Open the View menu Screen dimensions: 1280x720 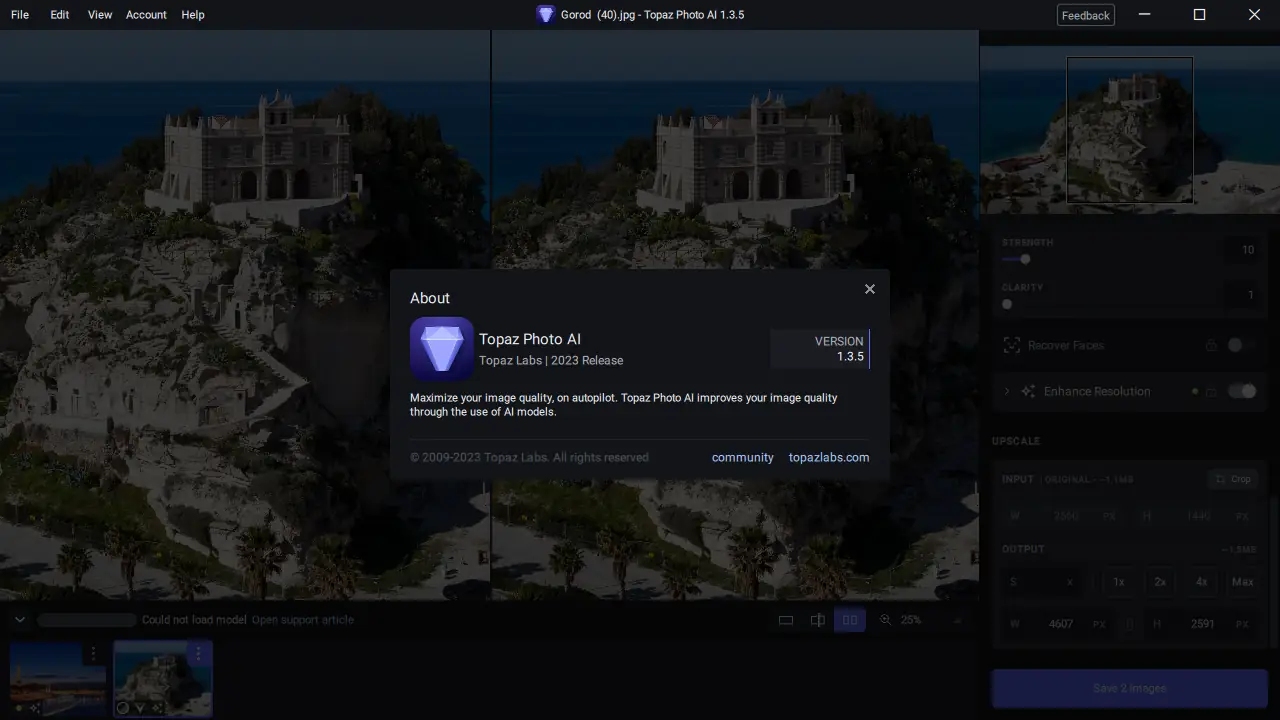pos(100,15)
